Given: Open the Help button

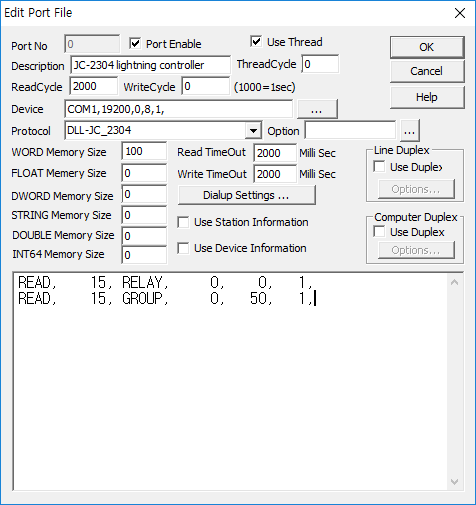Looking at the screenshot, I should click(x=427, y=97).
